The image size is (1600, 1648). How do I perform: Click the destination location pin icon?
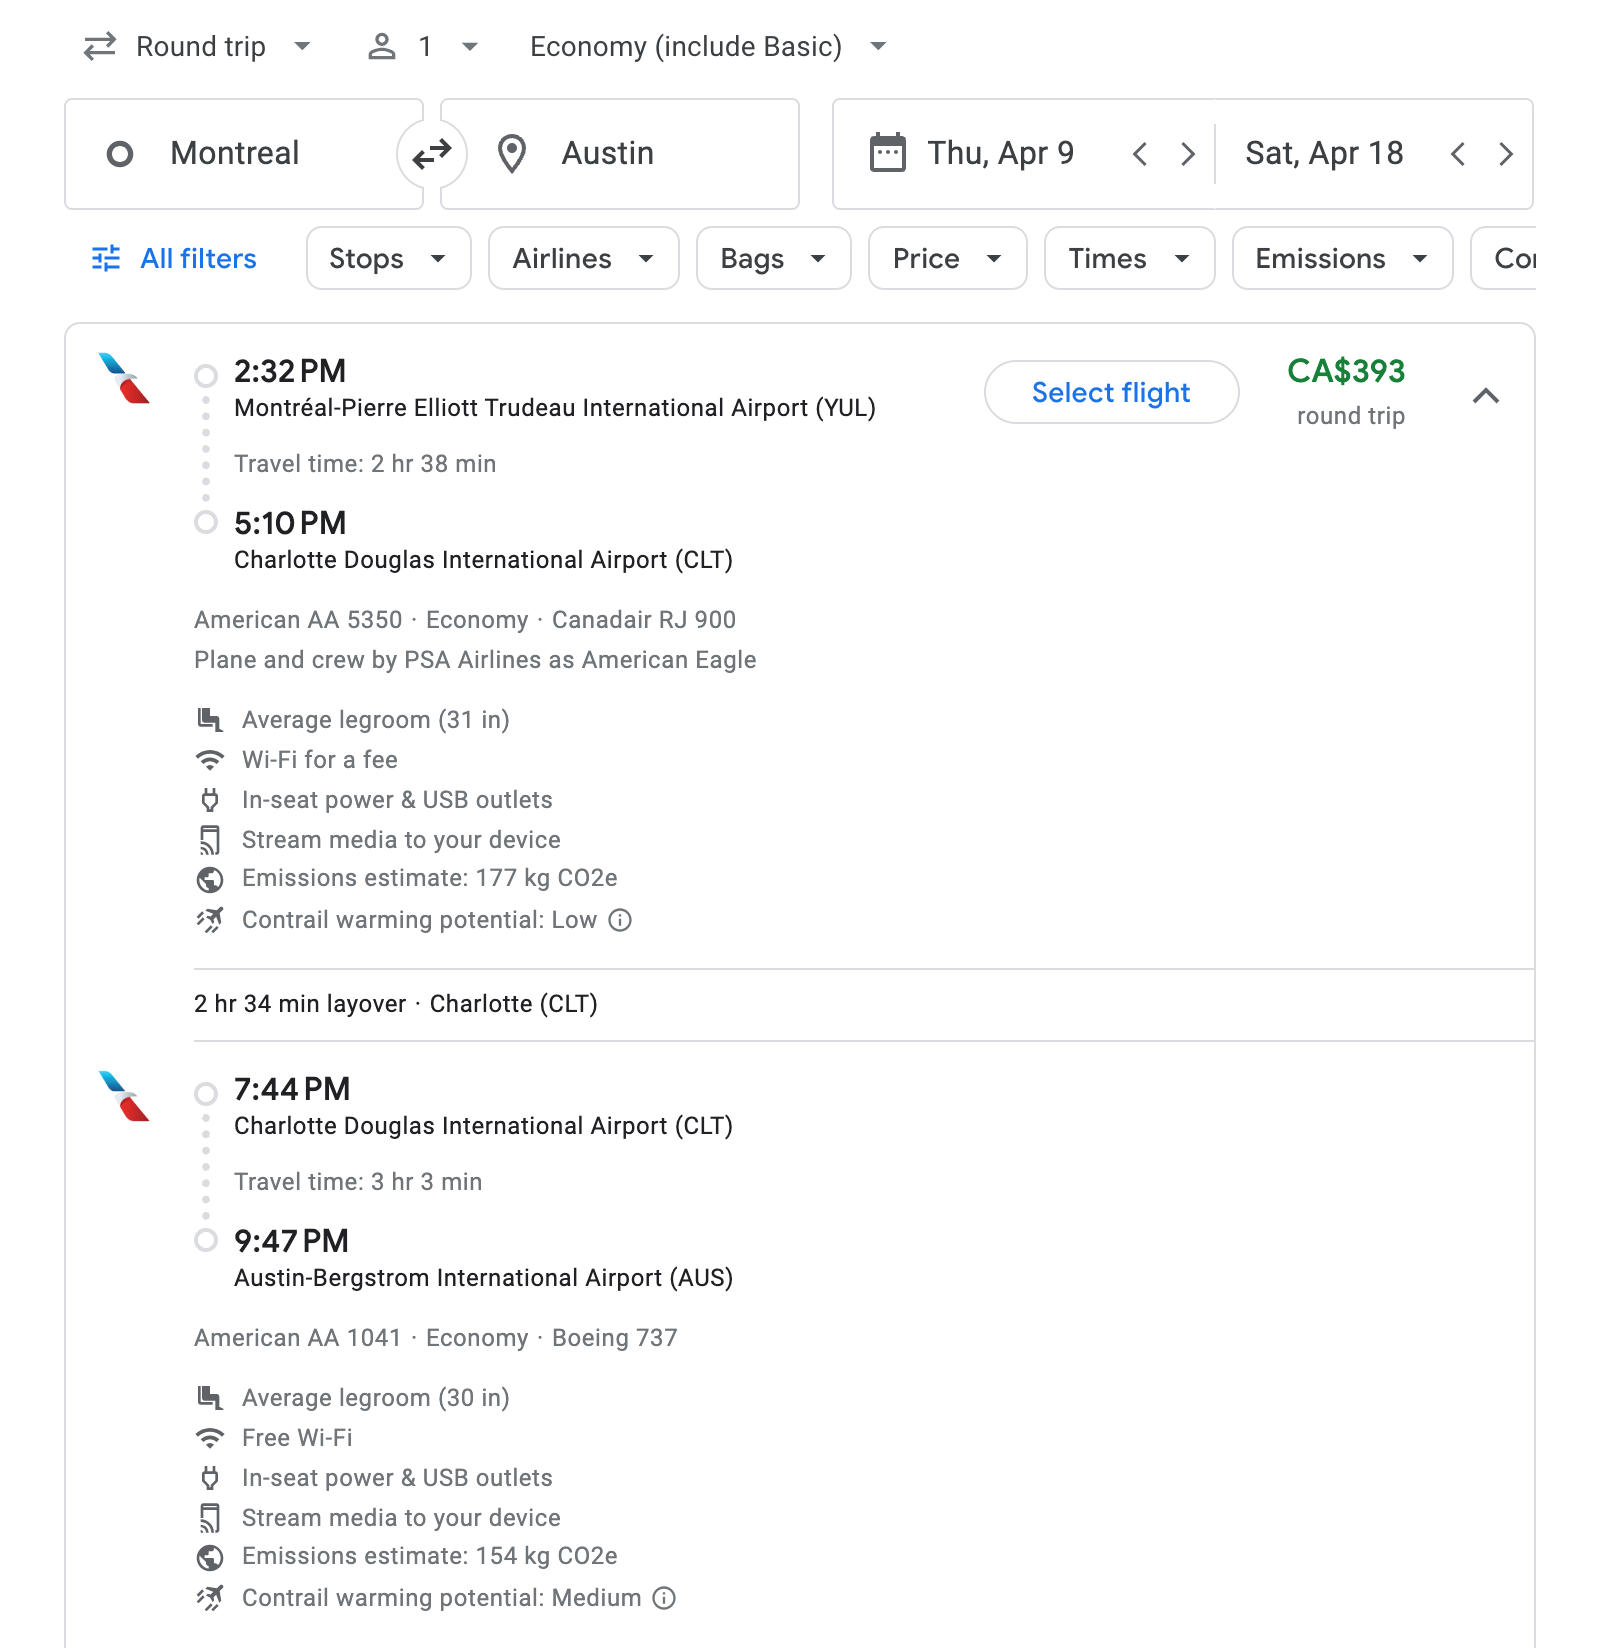coord(513,153)
